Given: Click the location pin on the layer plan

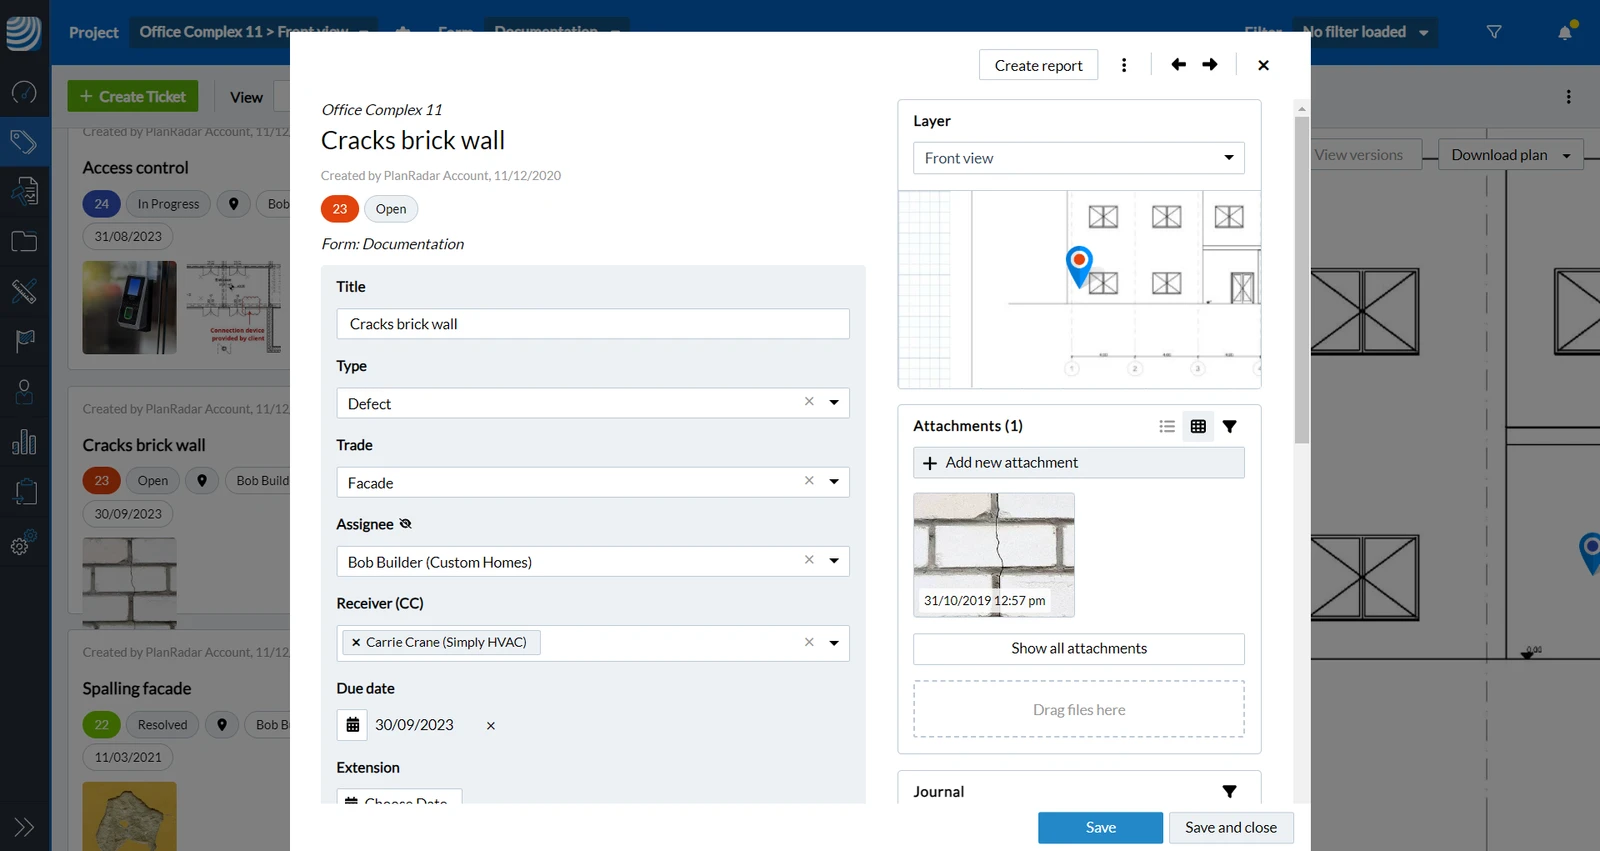Looking at the screenshot, I should pyautogui.click(x=1079, y=266).
